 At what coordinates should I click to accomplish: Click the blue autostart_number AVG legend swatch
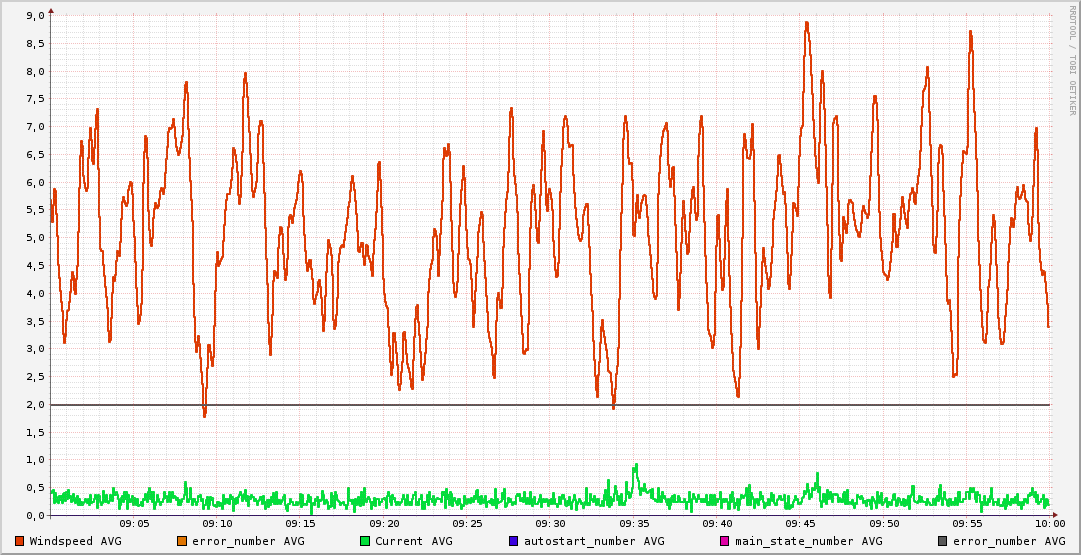click(x=514, y=541)
